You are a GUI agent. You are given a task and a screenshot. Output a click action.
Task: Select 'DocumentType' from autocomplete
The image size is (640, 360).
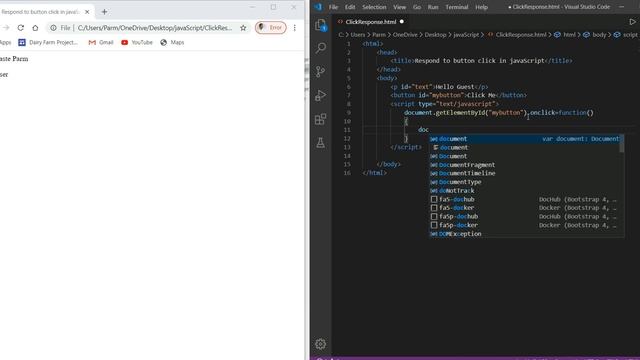coord(525,182)
